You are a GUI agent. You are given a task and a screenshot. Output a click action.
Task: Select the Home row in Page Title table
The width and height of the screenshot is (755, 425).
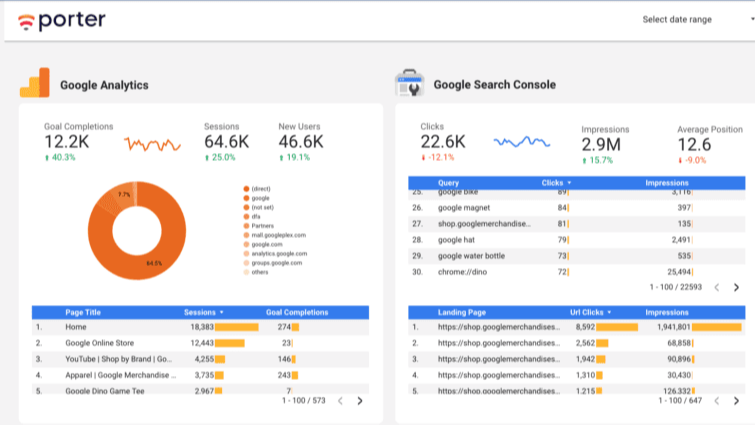tap(76, 327)
